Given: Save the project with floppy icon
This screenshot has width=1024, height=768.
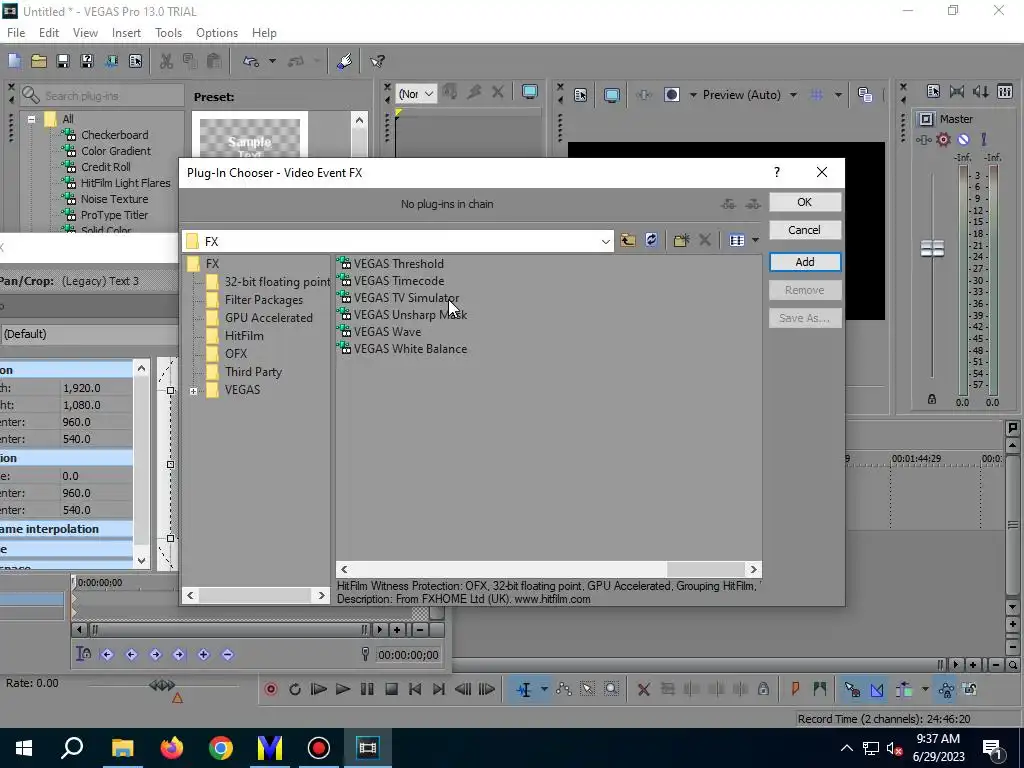Looking at the screenshot, I should pos(63,61).
